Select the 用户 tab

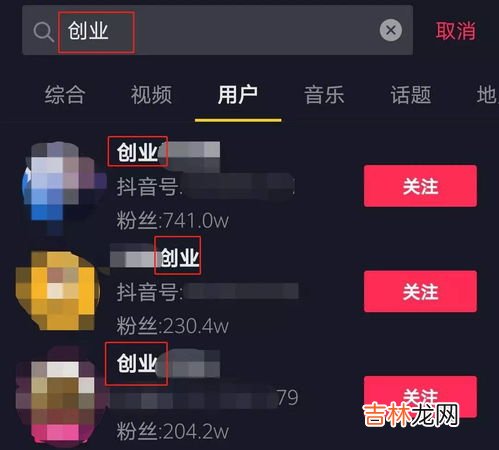pos(238,95)
